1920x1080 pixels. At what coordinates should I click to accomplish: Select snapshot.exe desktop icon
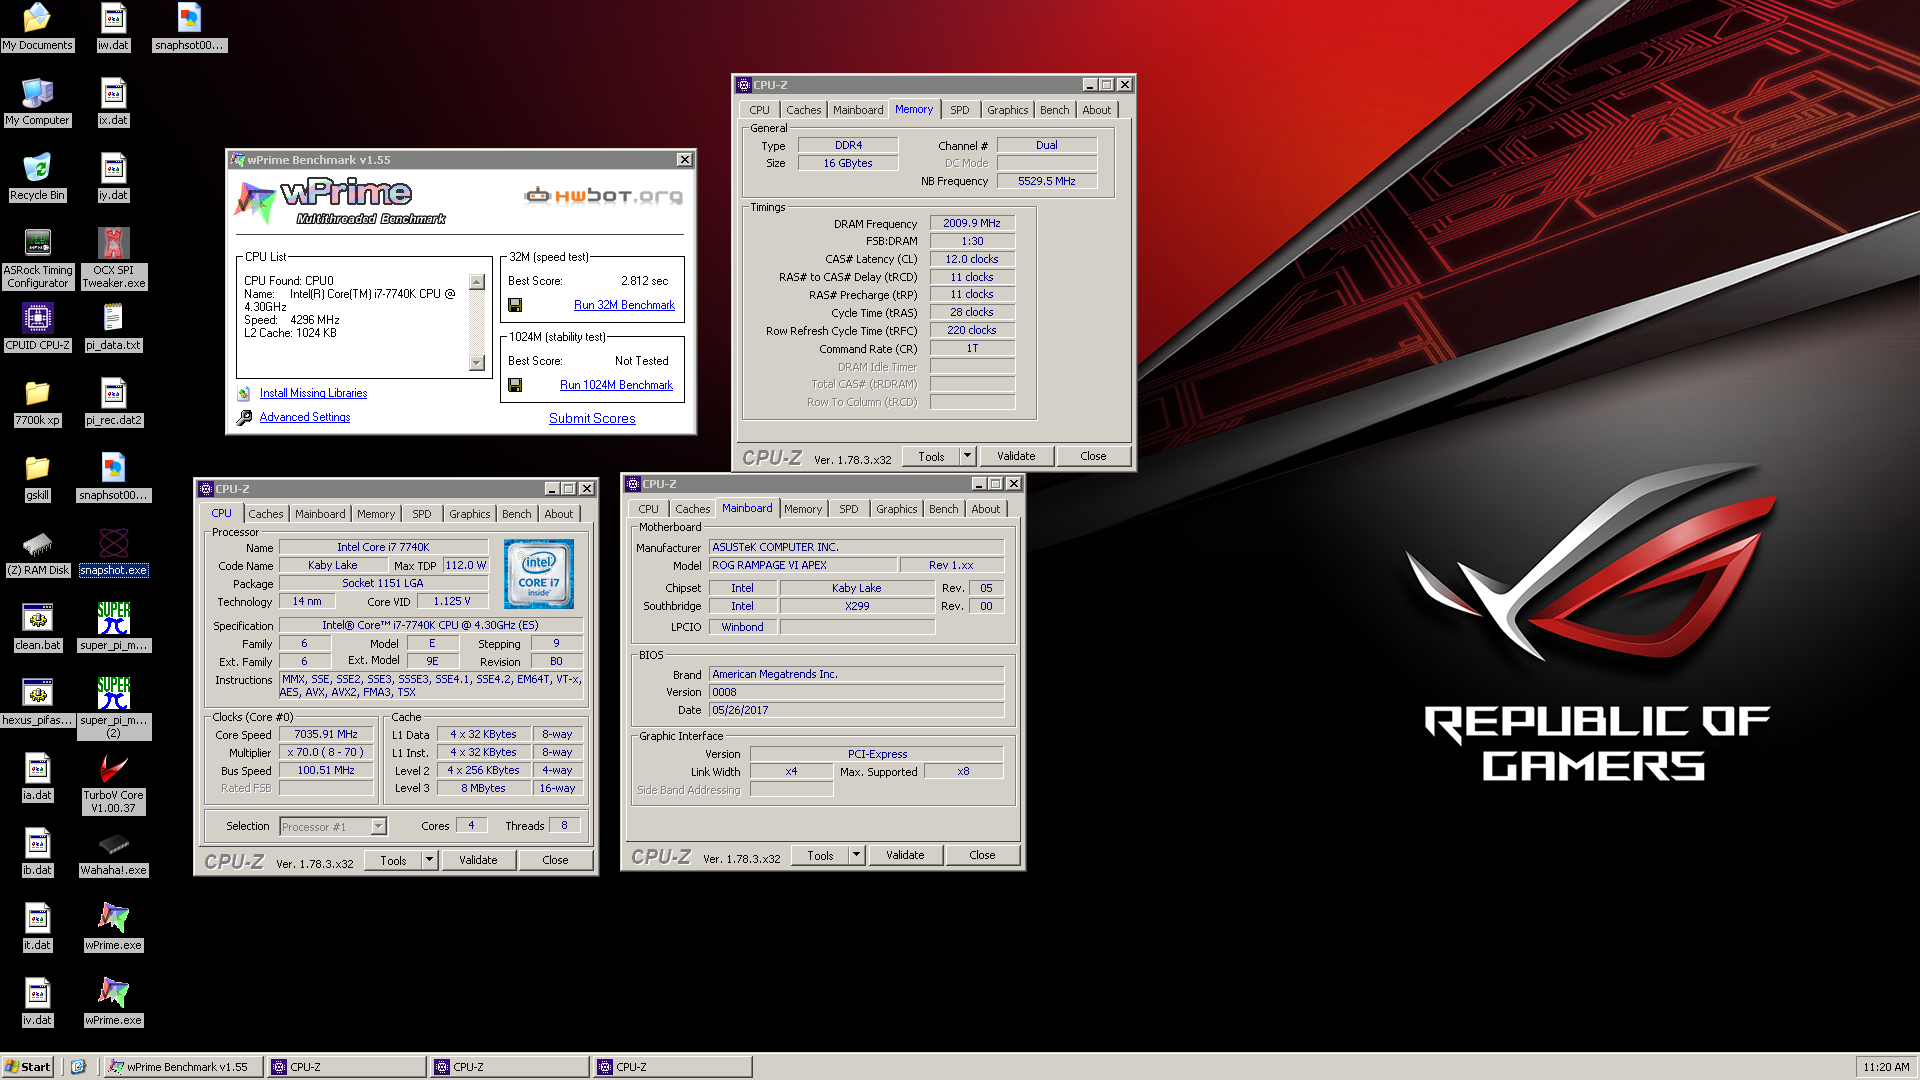click(x=114, y=552)
